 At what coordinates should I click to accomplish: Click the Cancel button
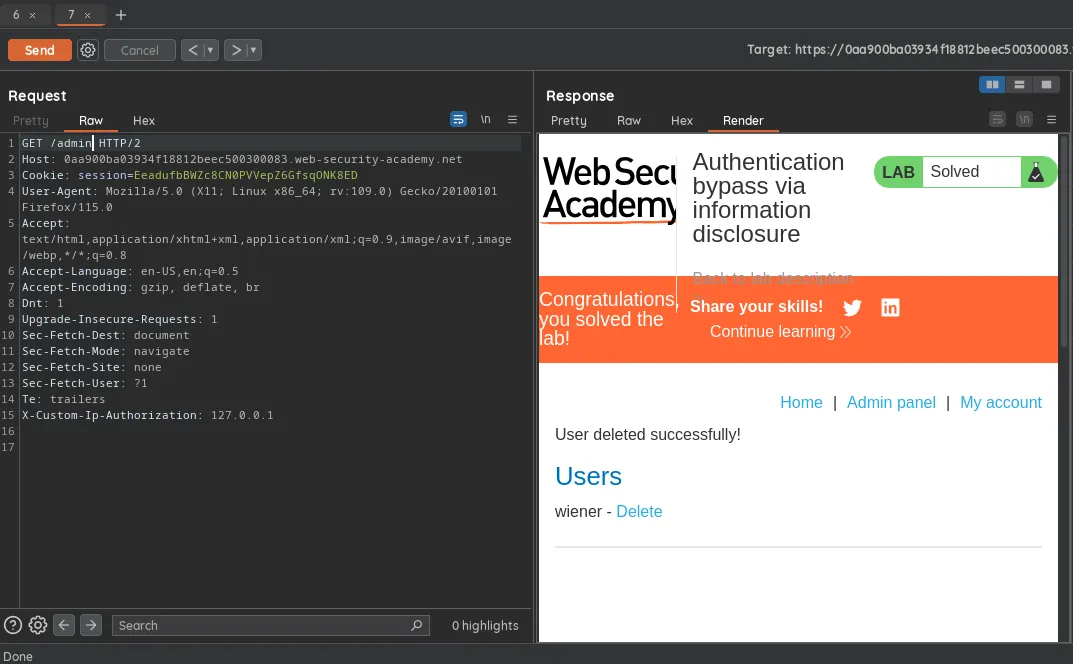click(140, 50)
